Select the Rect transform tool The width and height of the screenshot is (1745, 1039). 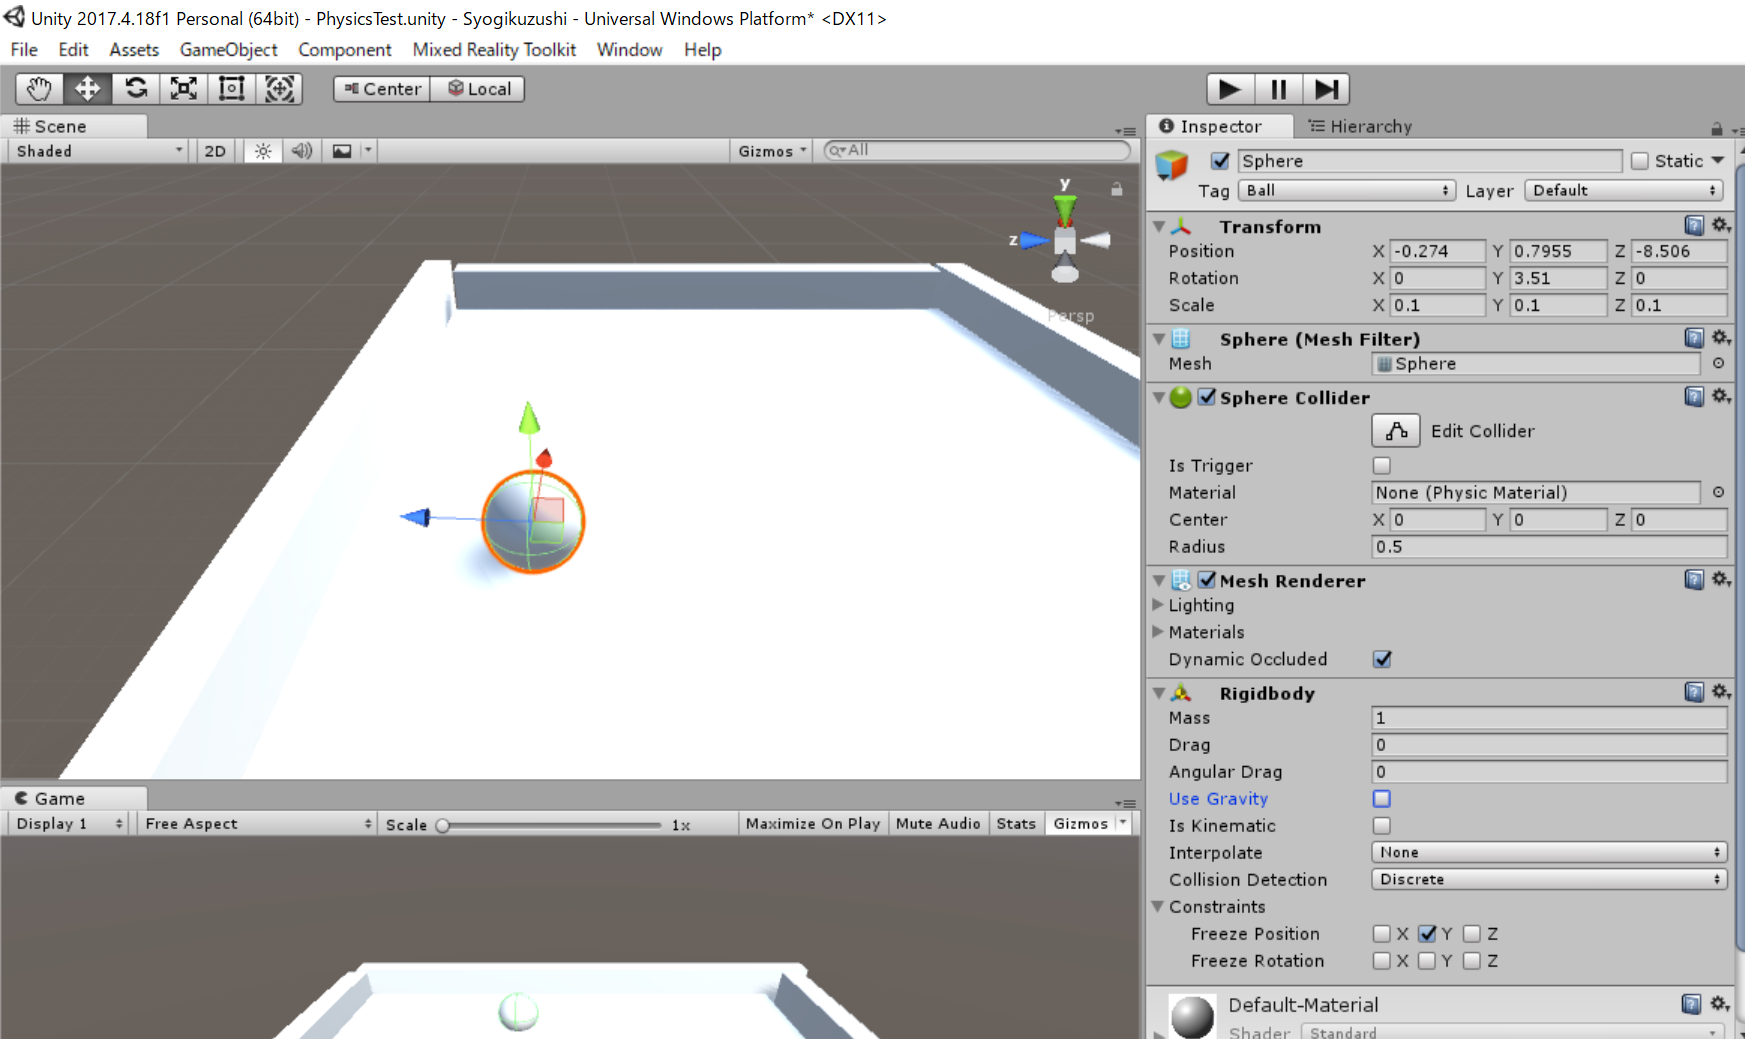[x=231, y=89]
